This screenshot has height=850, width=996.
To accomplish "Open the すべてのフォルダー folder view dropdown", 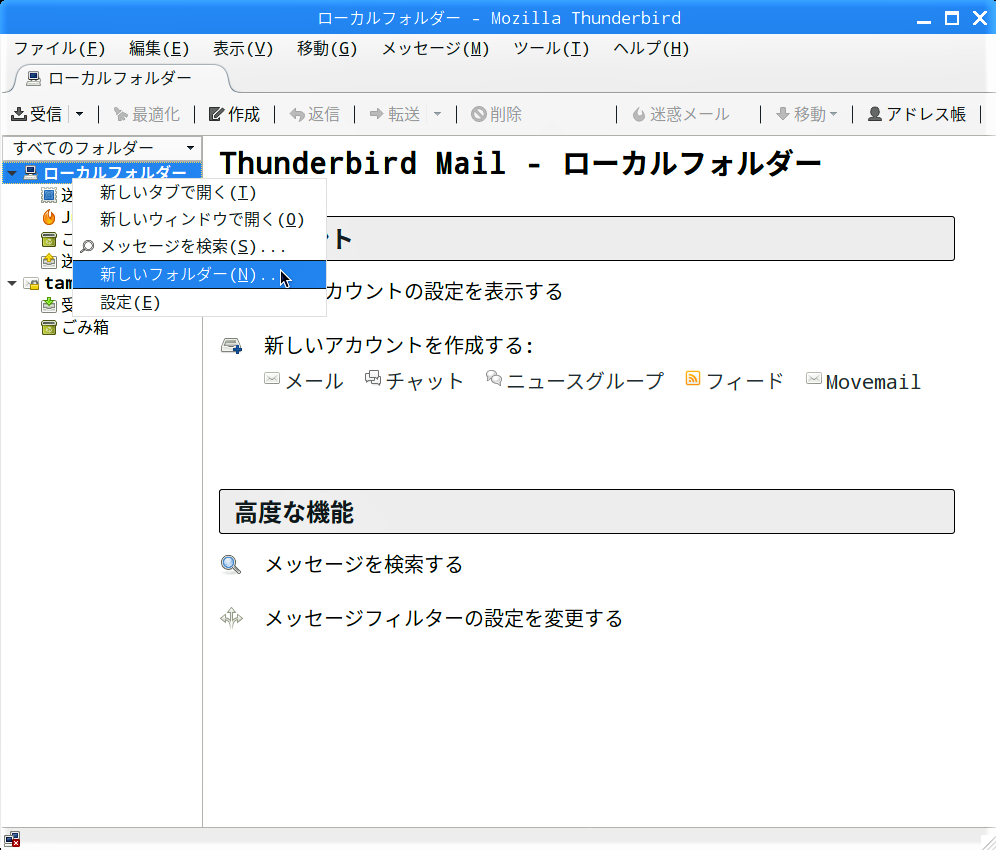I will point(102,148).
